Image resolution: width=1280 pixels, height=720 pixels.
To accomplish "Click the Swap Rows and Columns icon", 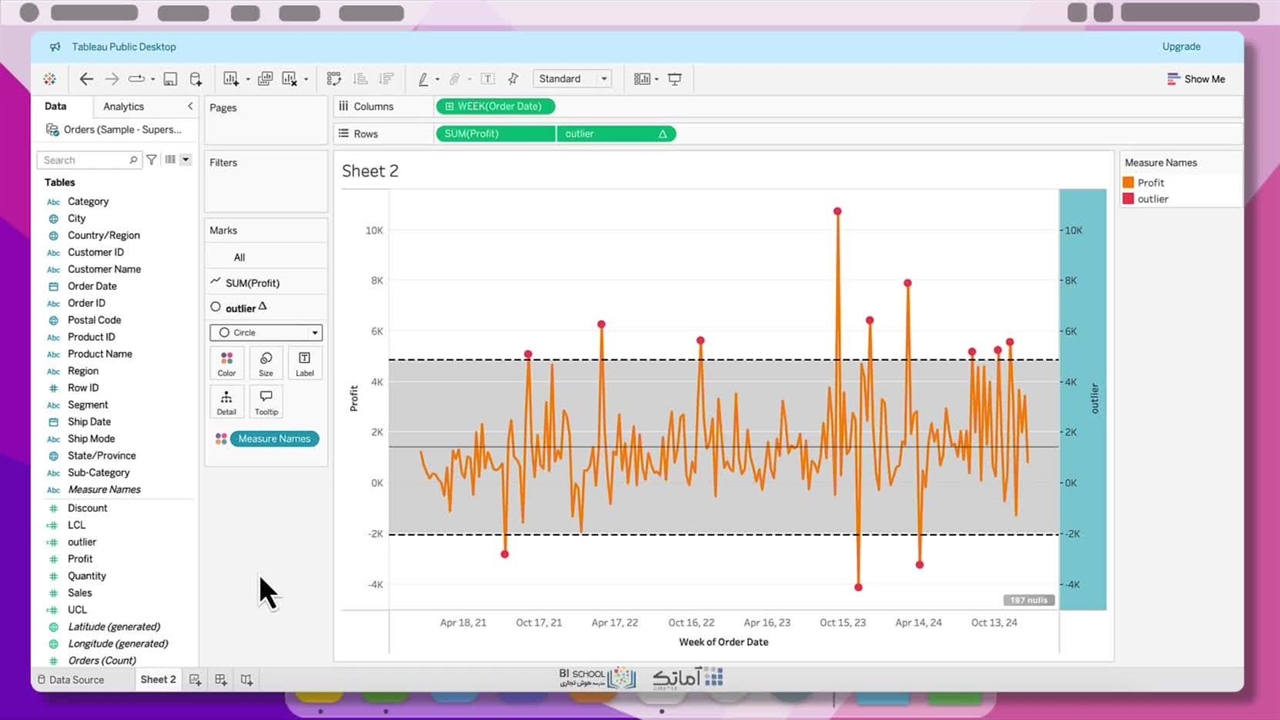I will [334, 79].
